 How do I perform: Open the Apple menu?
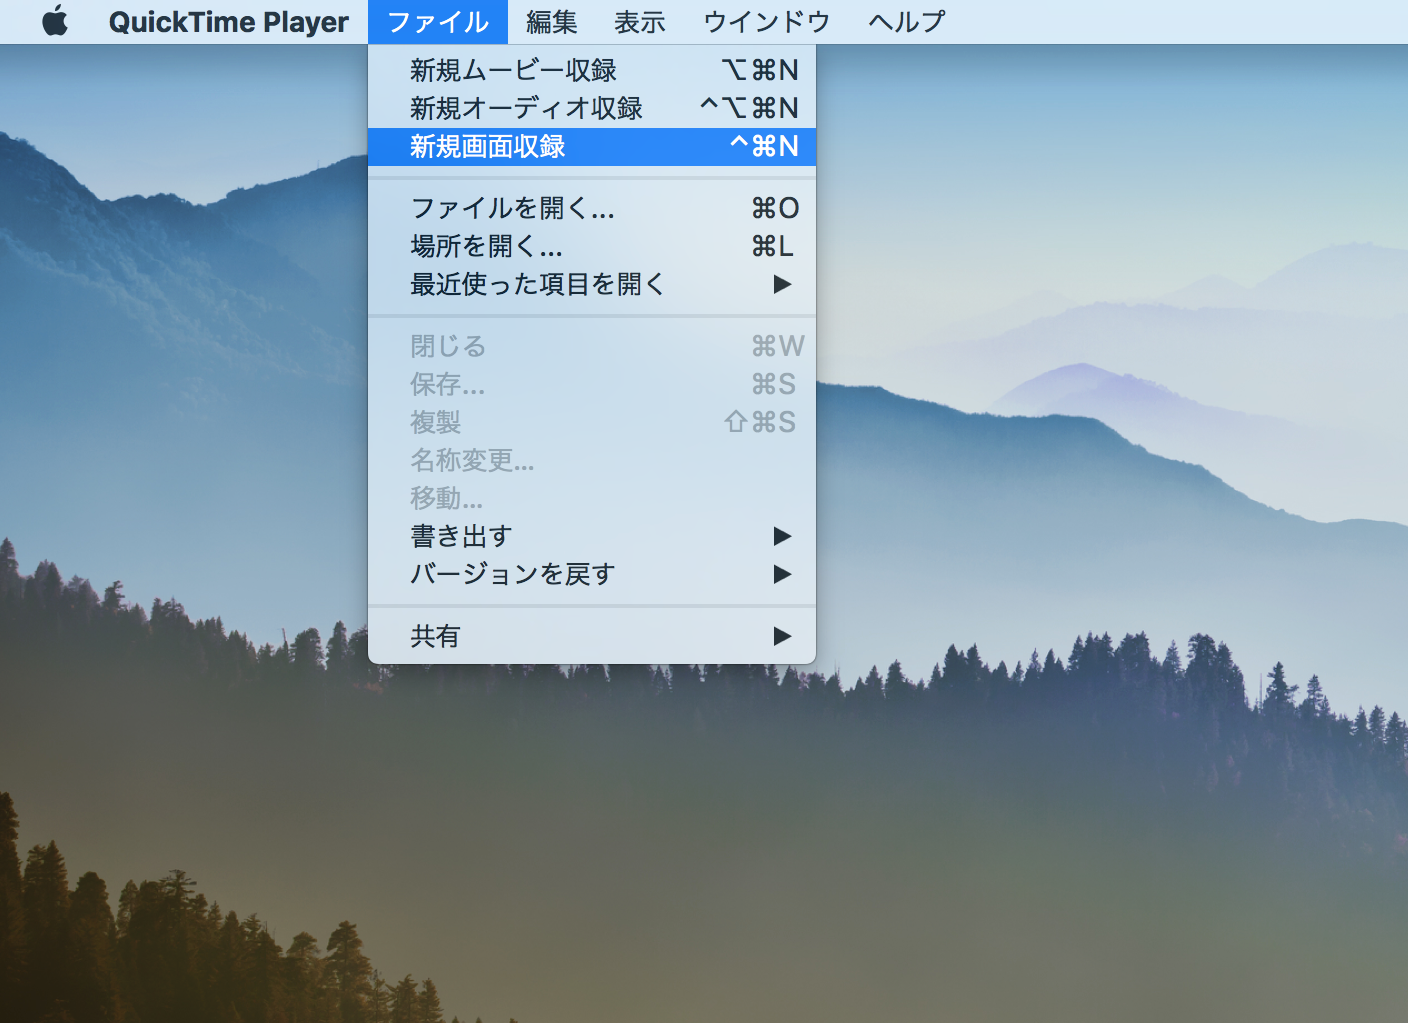pos(55,21)
